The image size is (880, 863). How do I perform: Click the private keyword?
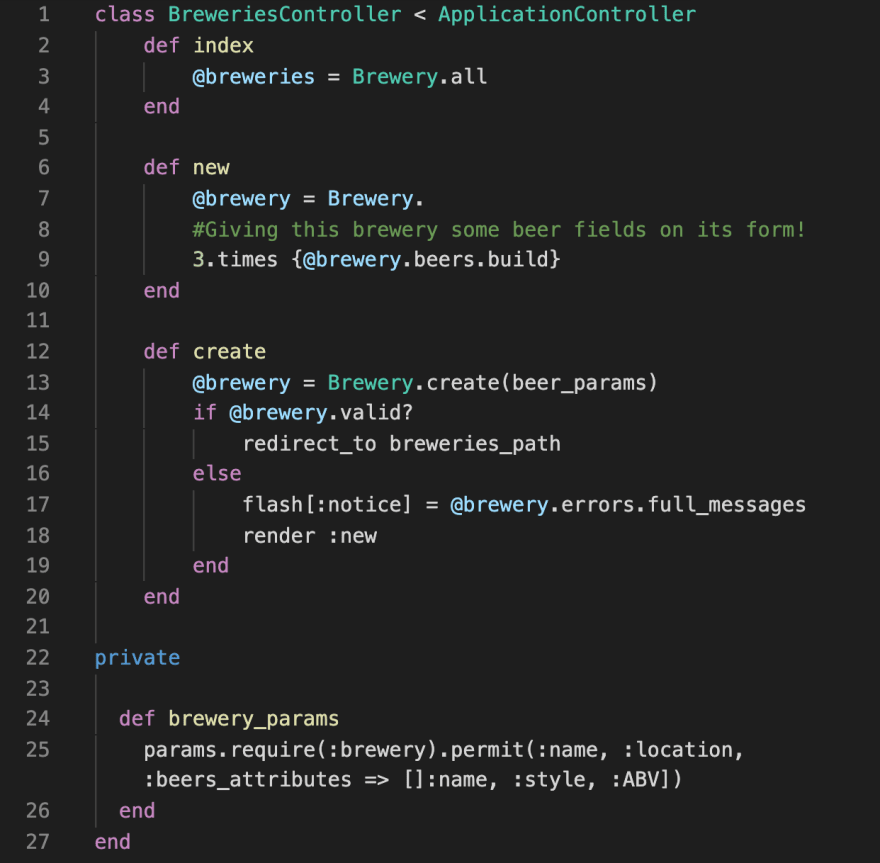pos(138,657)
